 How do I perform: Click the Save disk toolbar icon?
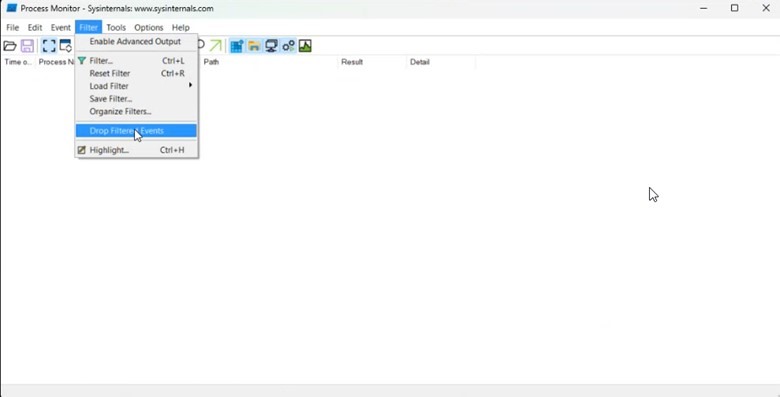[27, 46]
